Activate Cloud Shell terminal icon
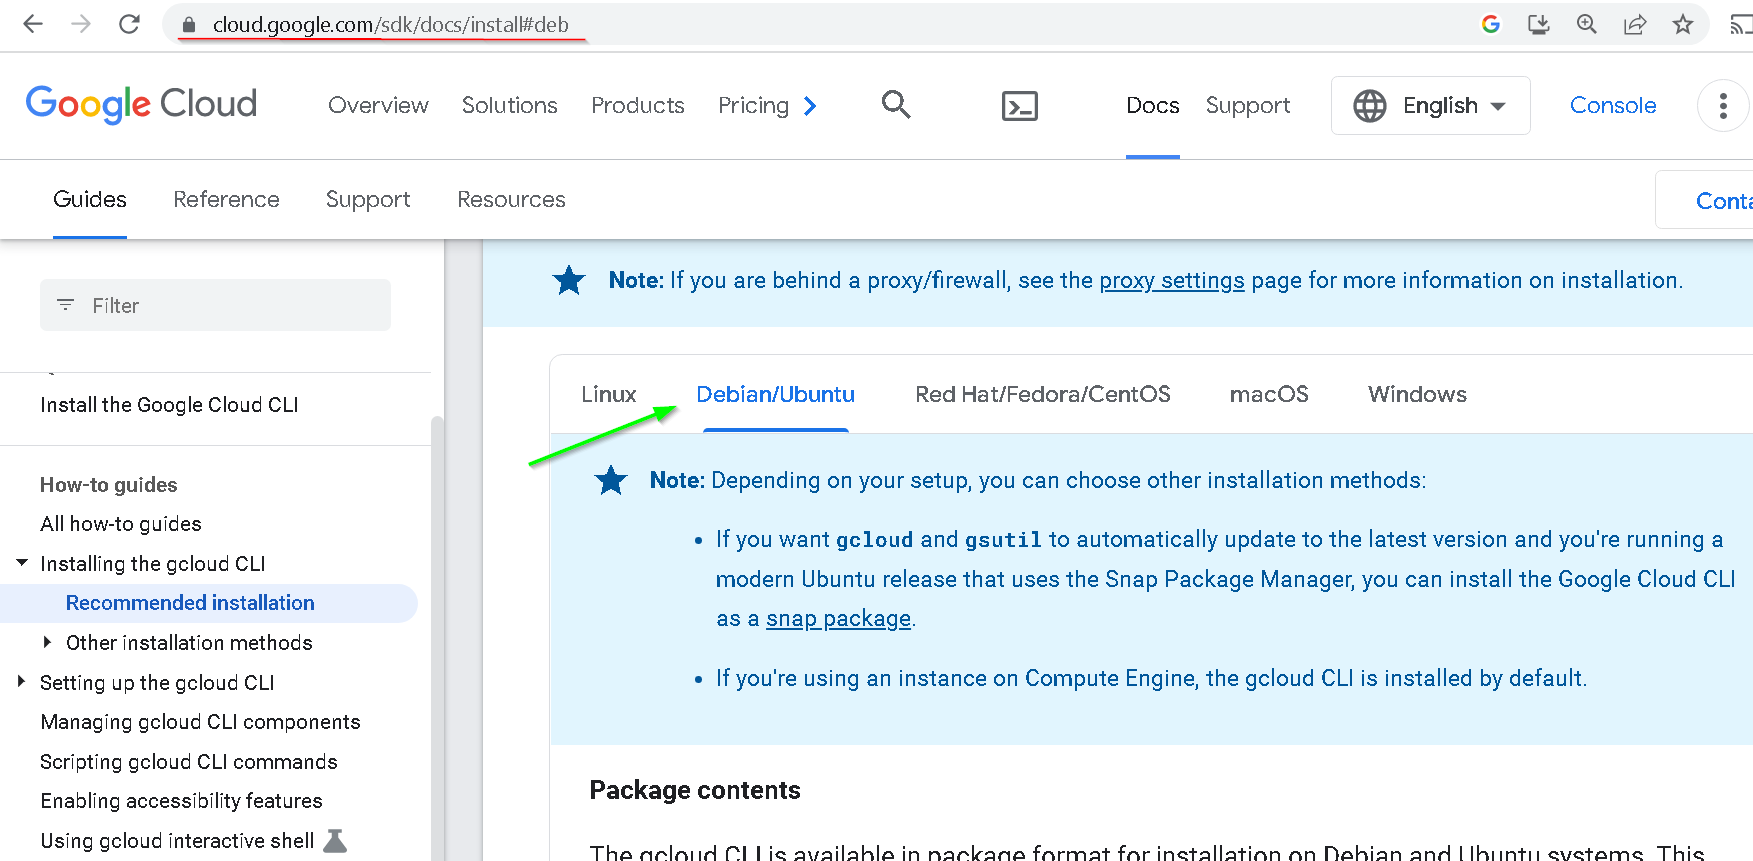The width and height of the screenshot is (1753, 861). pyautogui.click(x=1020, y=105)
